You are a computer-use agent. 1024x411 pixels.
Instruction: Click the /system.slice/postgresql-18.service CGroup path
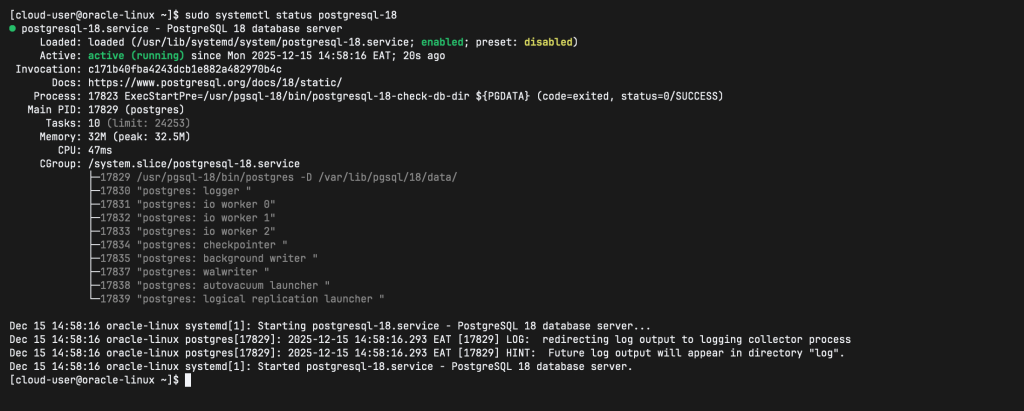pos(194,163)
